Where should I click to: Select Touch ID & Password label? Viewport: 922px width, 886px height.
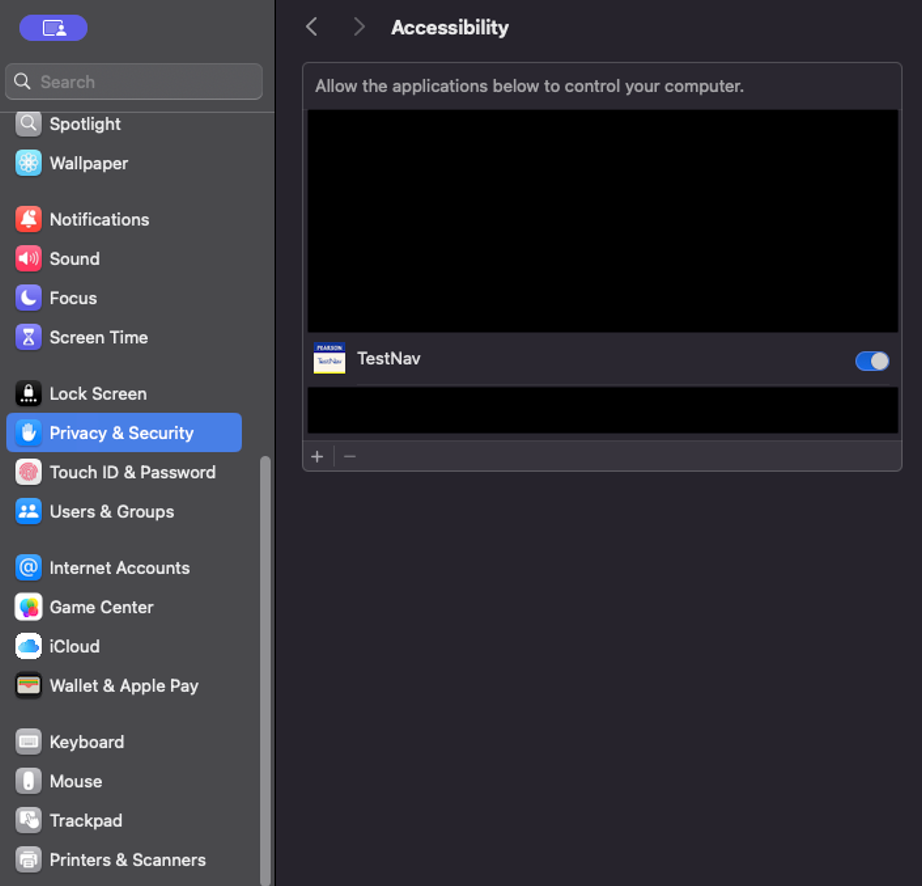pyautogui.click(x=133, y=472)
